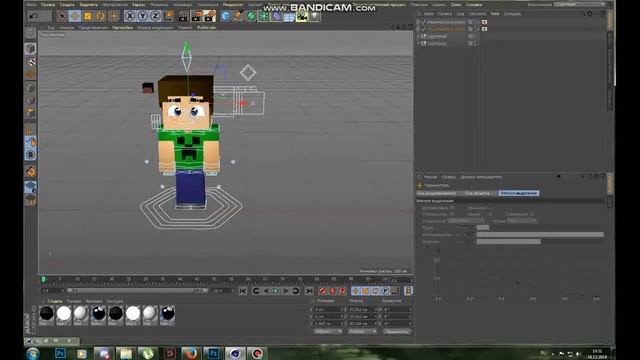This screenshot has height=360, width=640.
Task: Open the viewport ProRender menu
Action: point(207,28)
